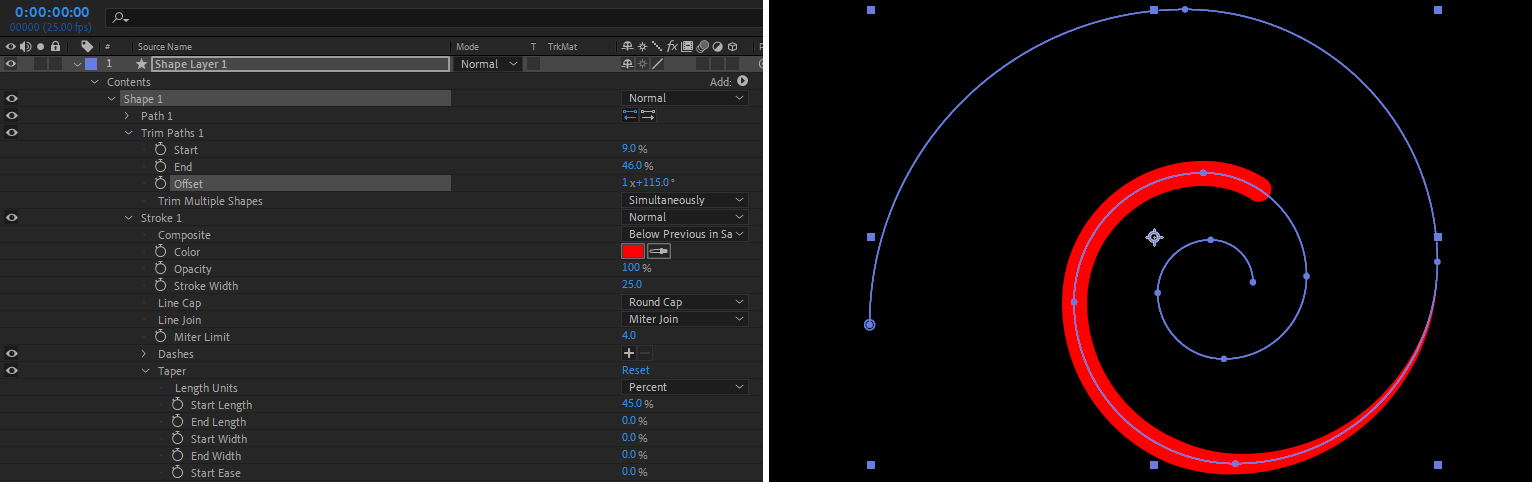
Task: Add a dash with the plus icon
Action: click(629, 354)
